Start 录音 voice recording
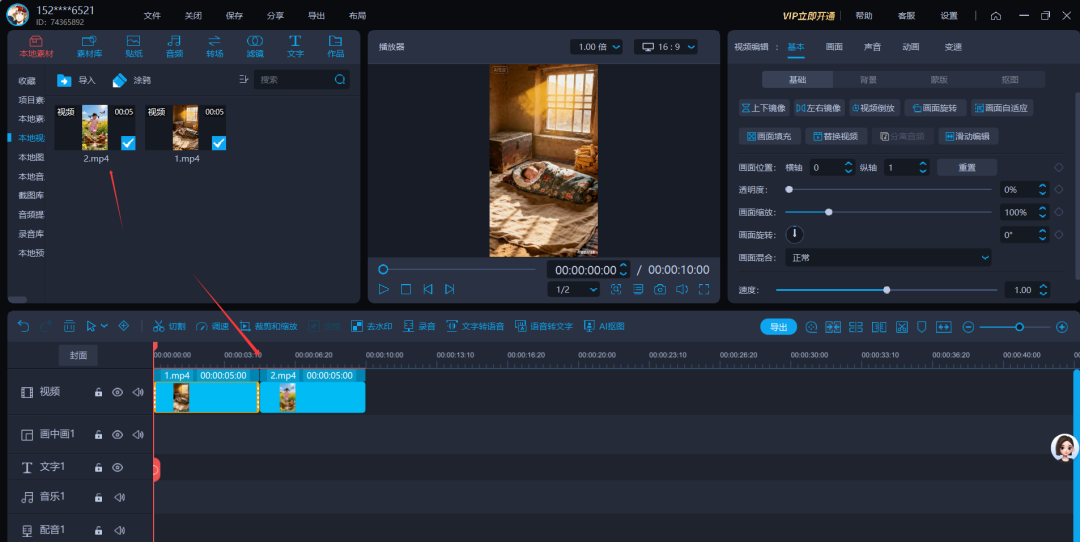 pos(419,326)
